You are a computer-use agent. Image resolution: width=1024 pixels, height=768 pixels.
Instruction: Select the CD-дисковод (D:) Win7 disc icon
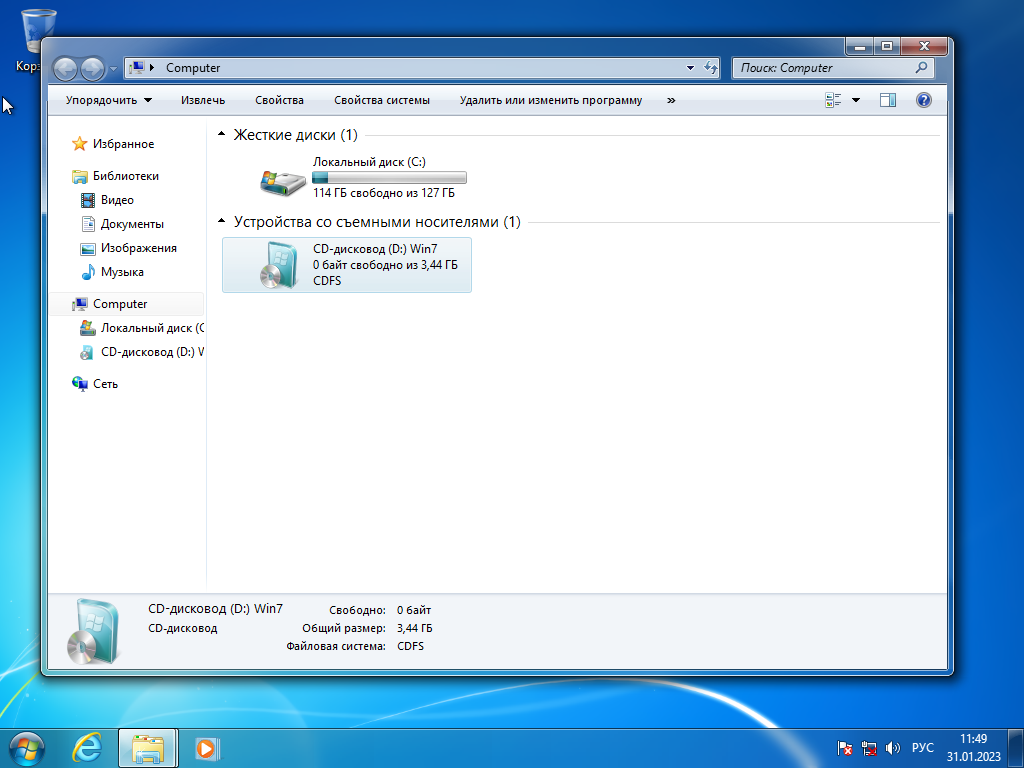280,265
